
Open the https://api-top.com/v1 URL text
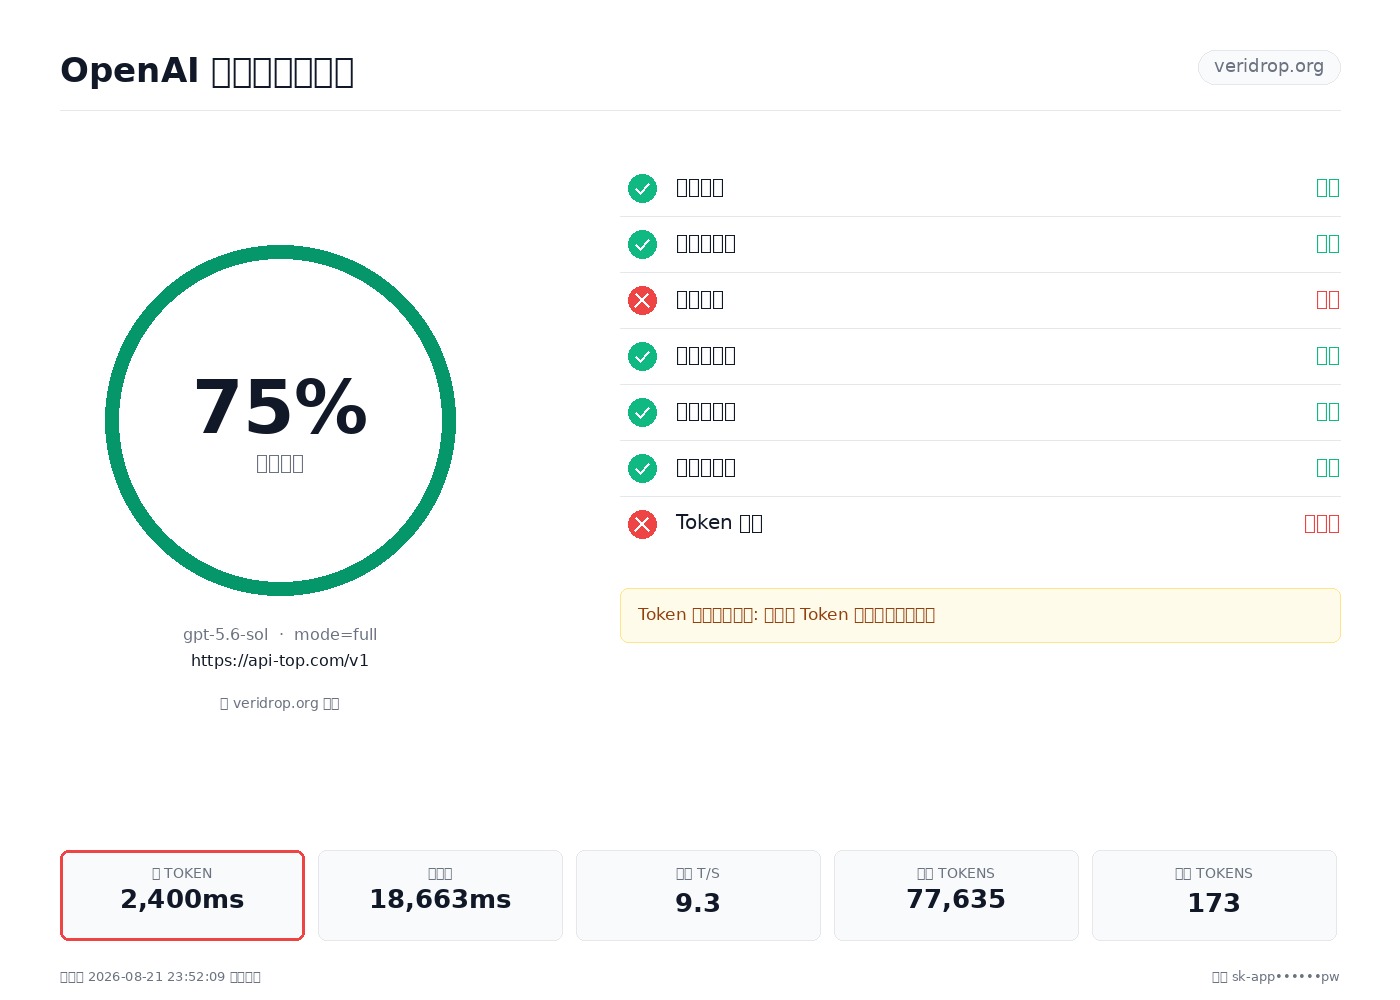coord(280,660)
